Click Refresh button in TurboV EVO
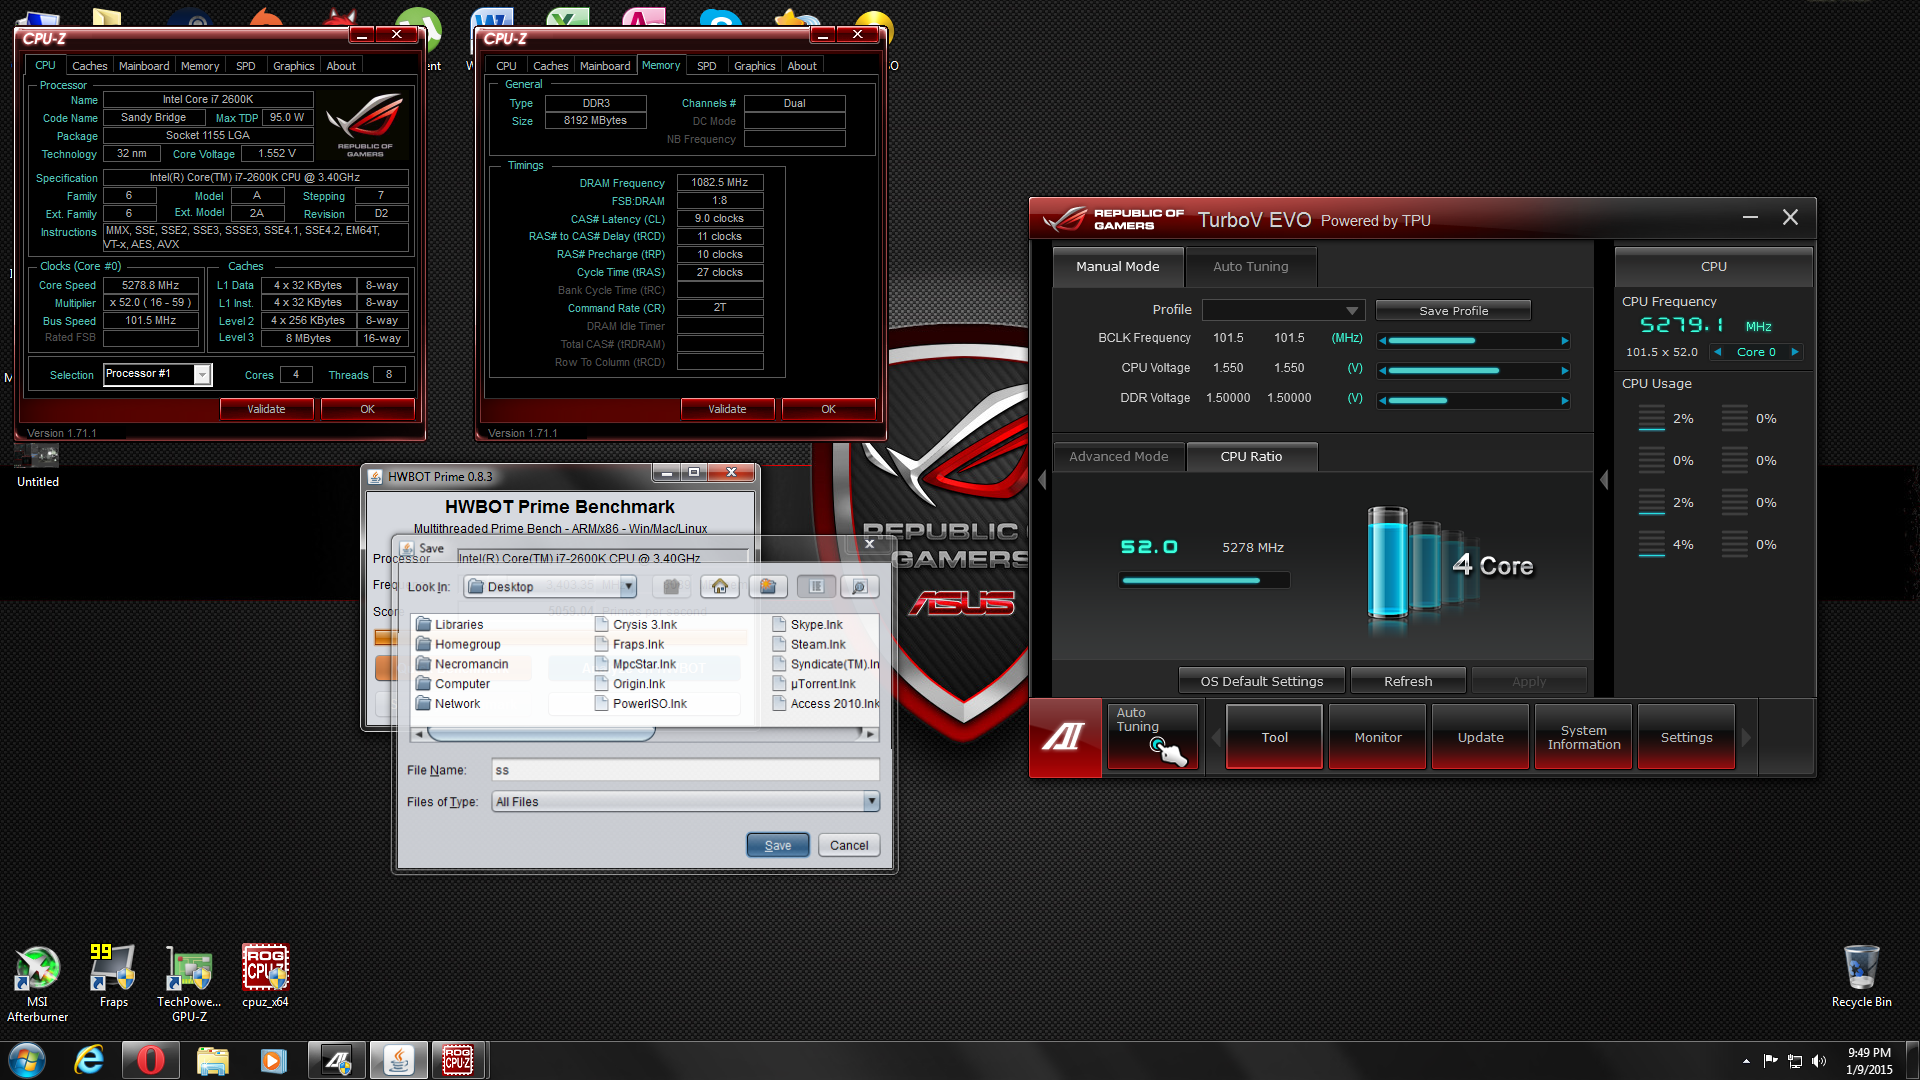 (x=1407, y=681)
